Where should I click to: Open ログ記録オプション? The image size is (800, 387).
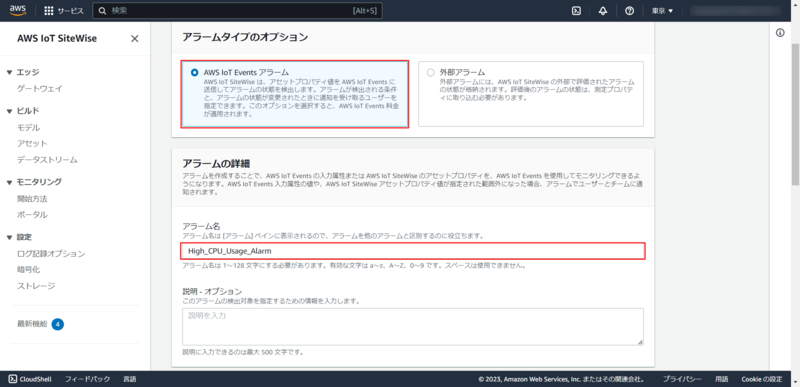(x=51, y=253)
